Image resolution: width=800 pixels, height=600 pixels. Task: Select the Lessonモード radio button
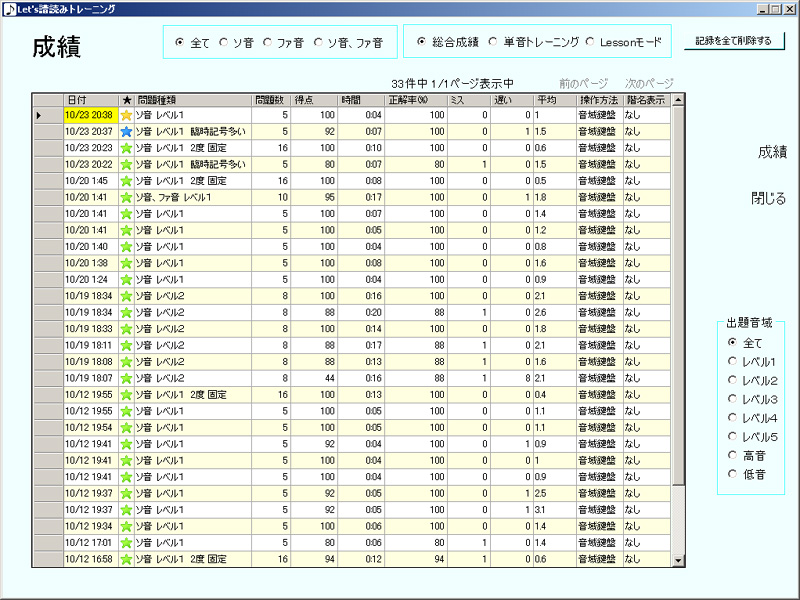[x=590, y=41]
